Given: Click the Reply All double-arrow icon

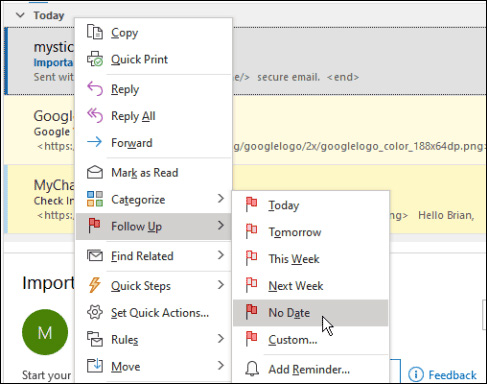Looking at the screenshot, I should pos(95,116).
